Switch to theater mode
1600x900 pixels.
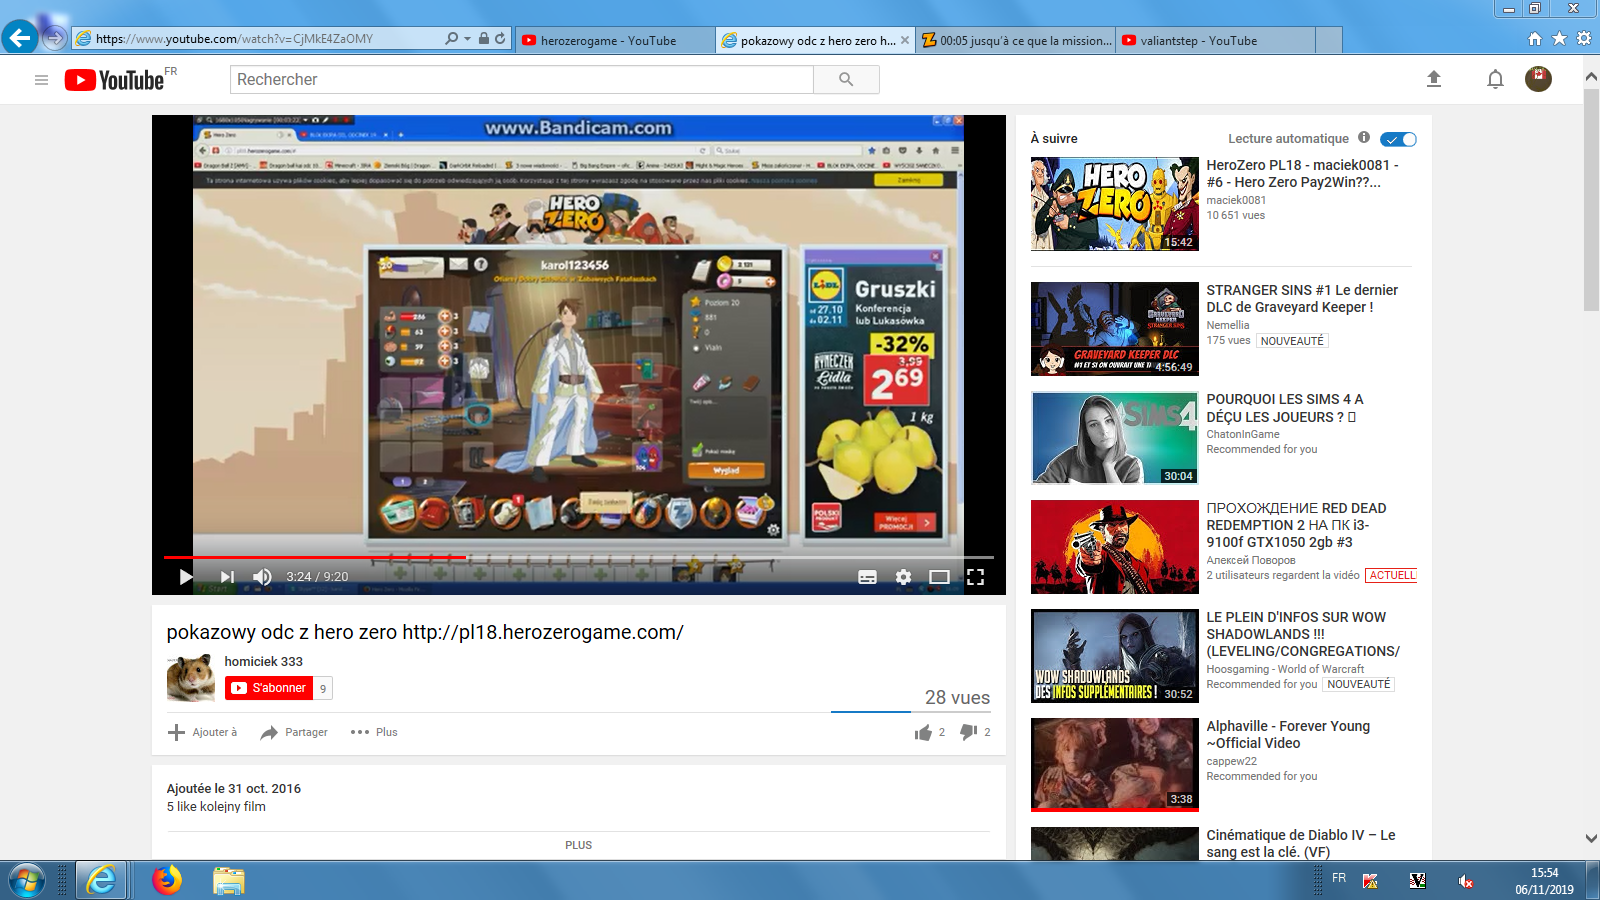tap(939, 577)
